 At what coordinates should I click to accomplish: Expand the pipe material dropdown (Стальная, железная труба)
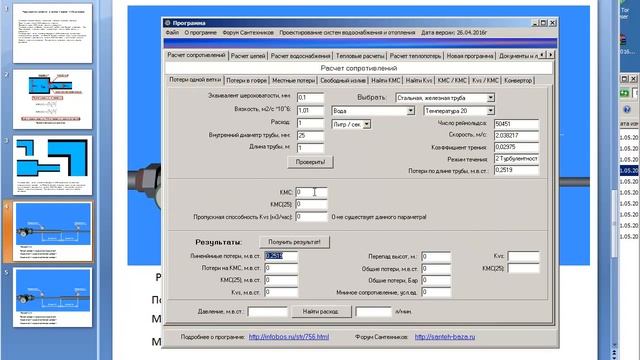pos(491,98)
